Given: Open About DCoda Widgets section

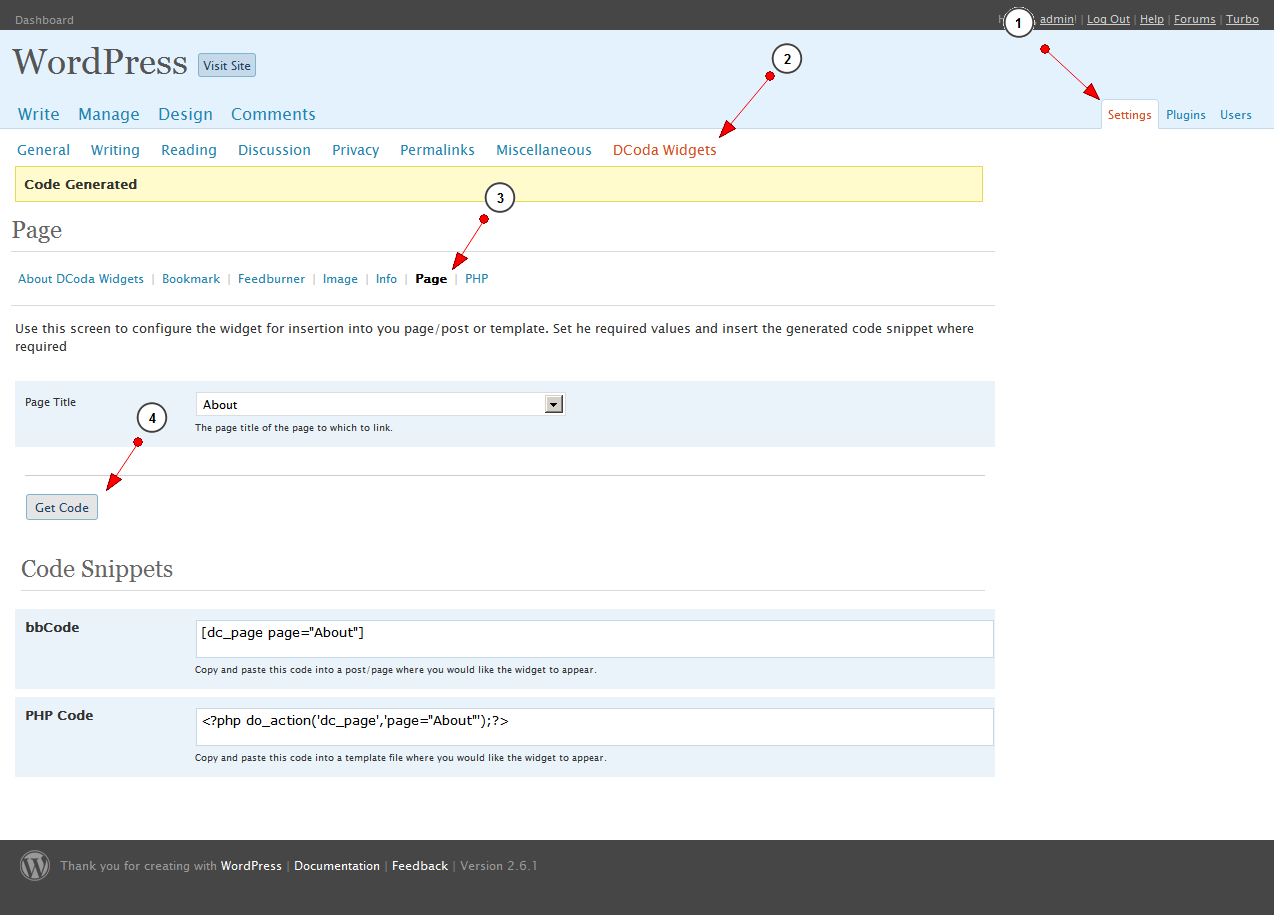Looking at the screenshot, I should [81, 279].
